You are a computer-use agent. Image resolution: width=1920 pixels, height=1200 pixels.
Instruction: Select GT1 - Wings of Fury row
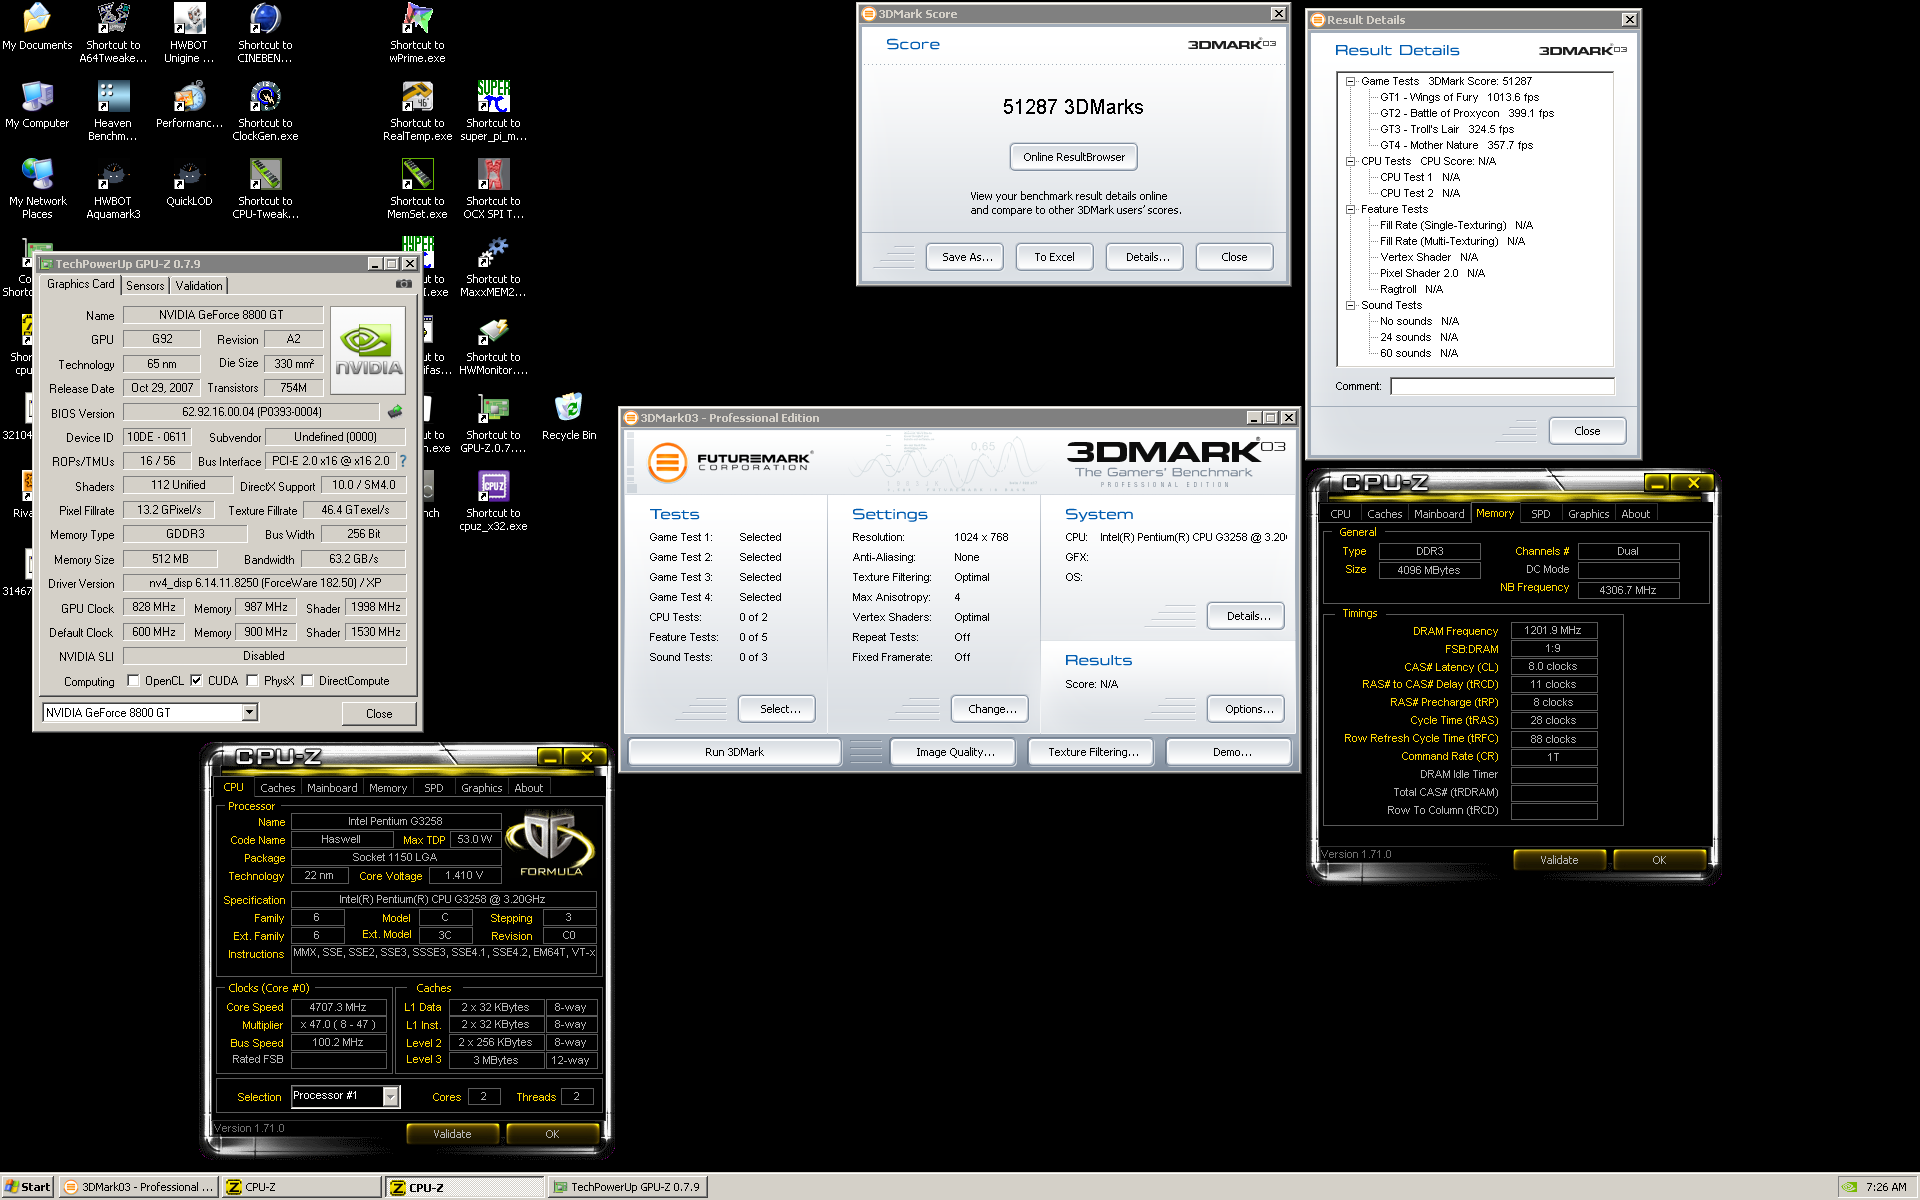click(1459, 97)
